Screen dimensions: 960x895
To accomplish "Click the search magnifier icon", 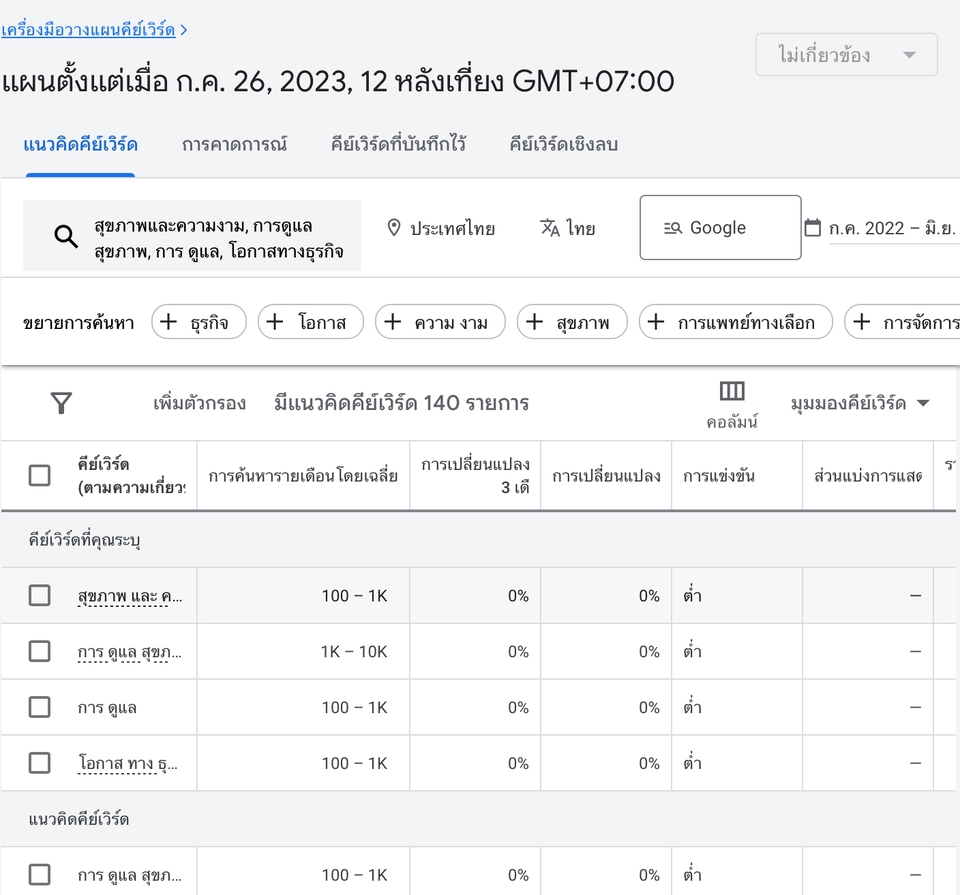I will [65, 235].
